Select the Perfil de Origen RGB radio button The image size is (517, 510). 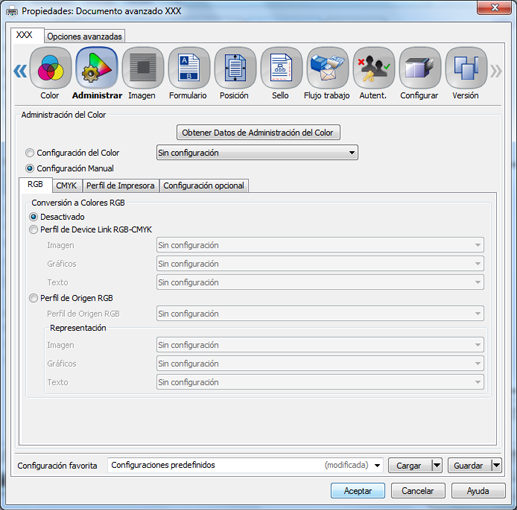33,298
